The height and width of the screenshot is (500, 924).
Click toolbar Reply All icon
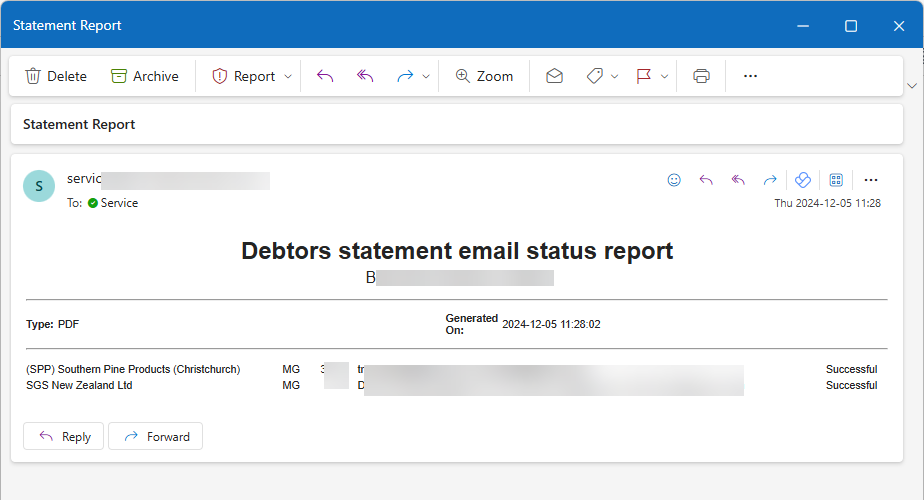coord(365,76)
